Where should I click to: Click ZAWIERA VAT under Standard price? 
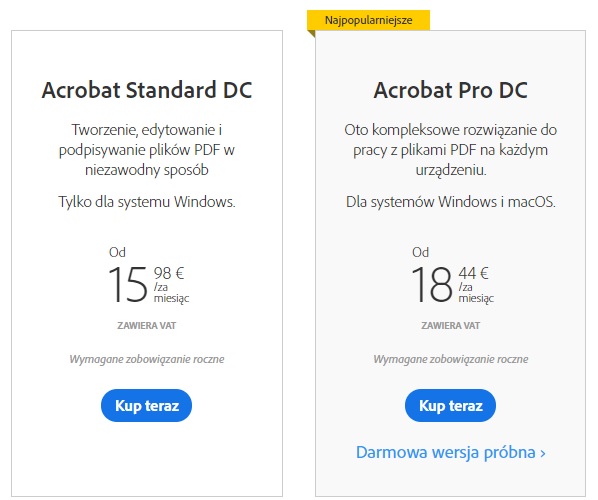tap(147, 326)
